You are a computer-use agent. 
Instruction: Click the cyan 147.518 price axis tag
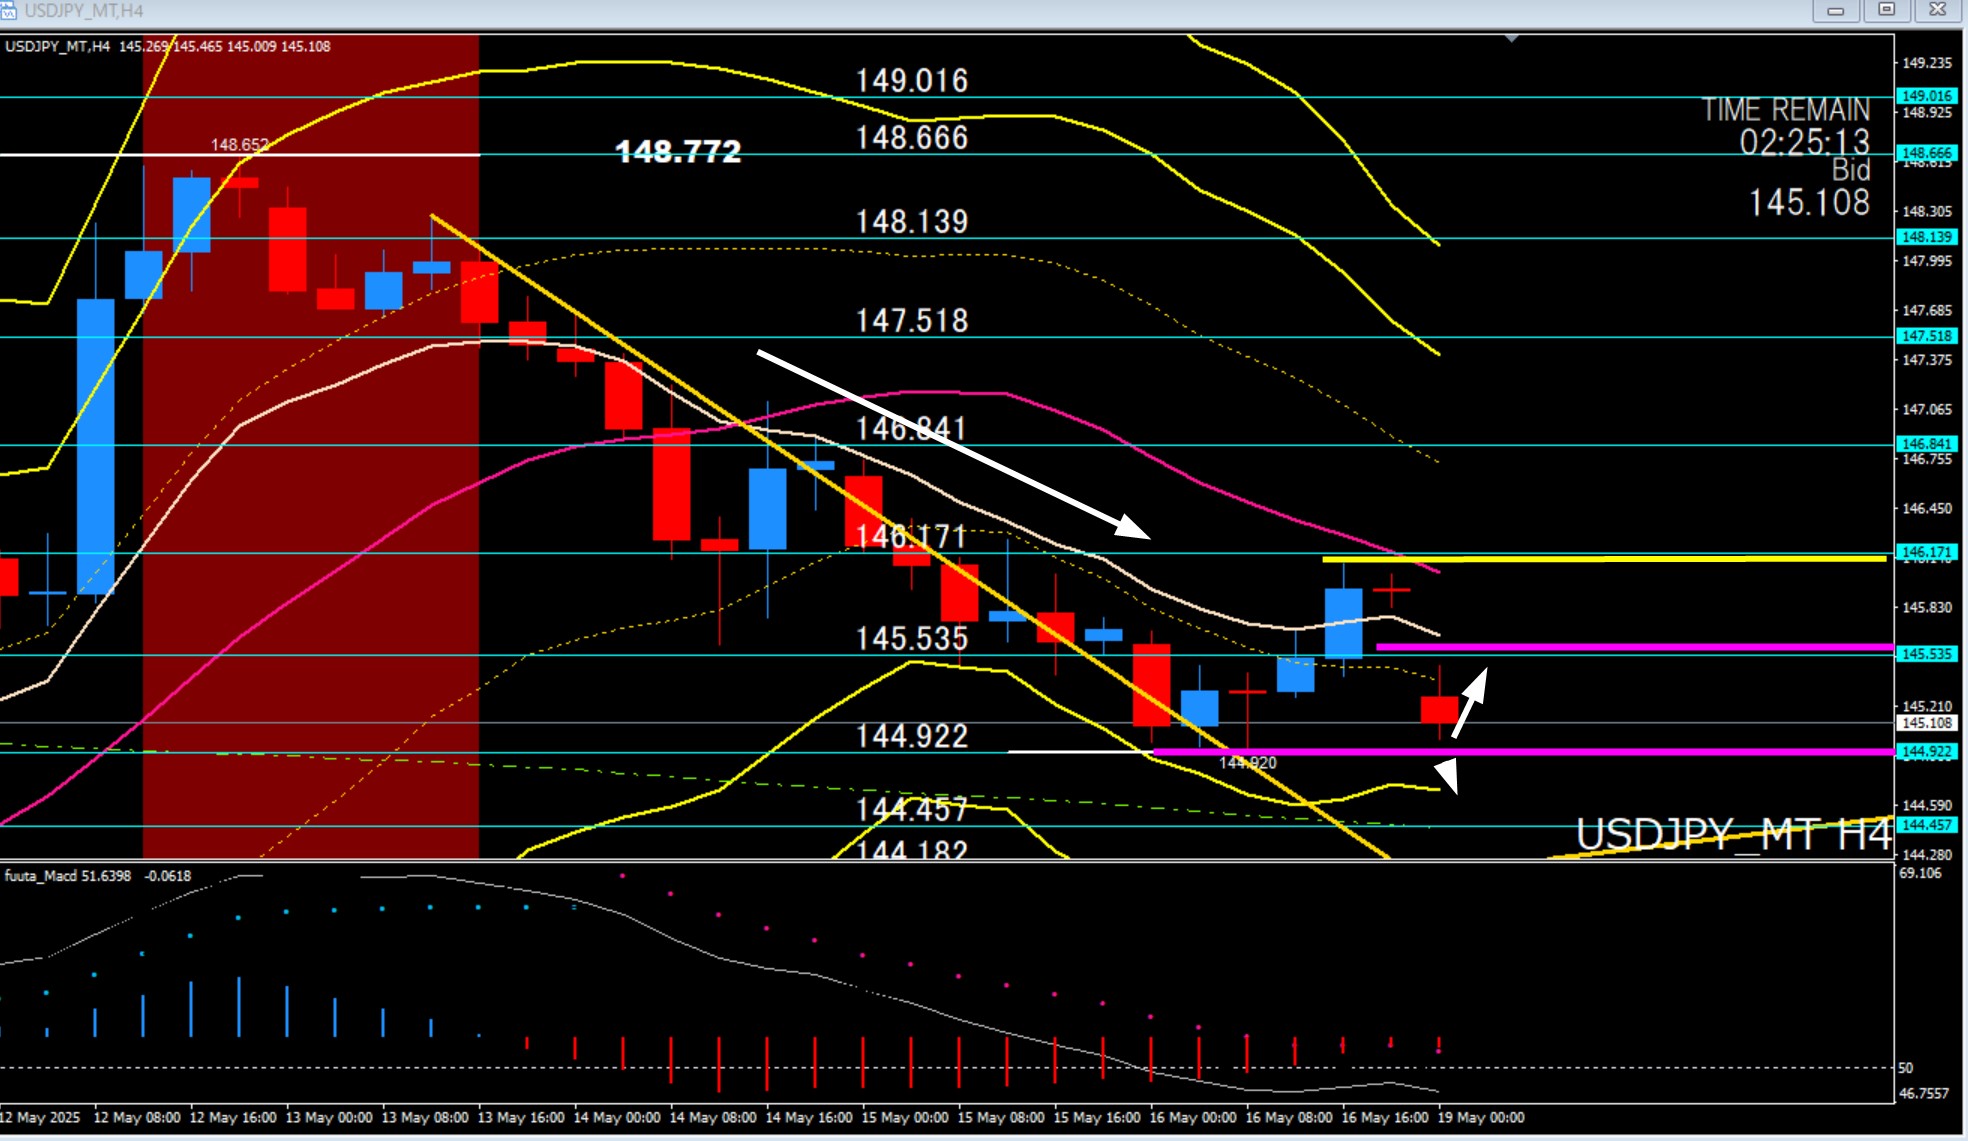pyautogui.click(x=1927, y=336)
